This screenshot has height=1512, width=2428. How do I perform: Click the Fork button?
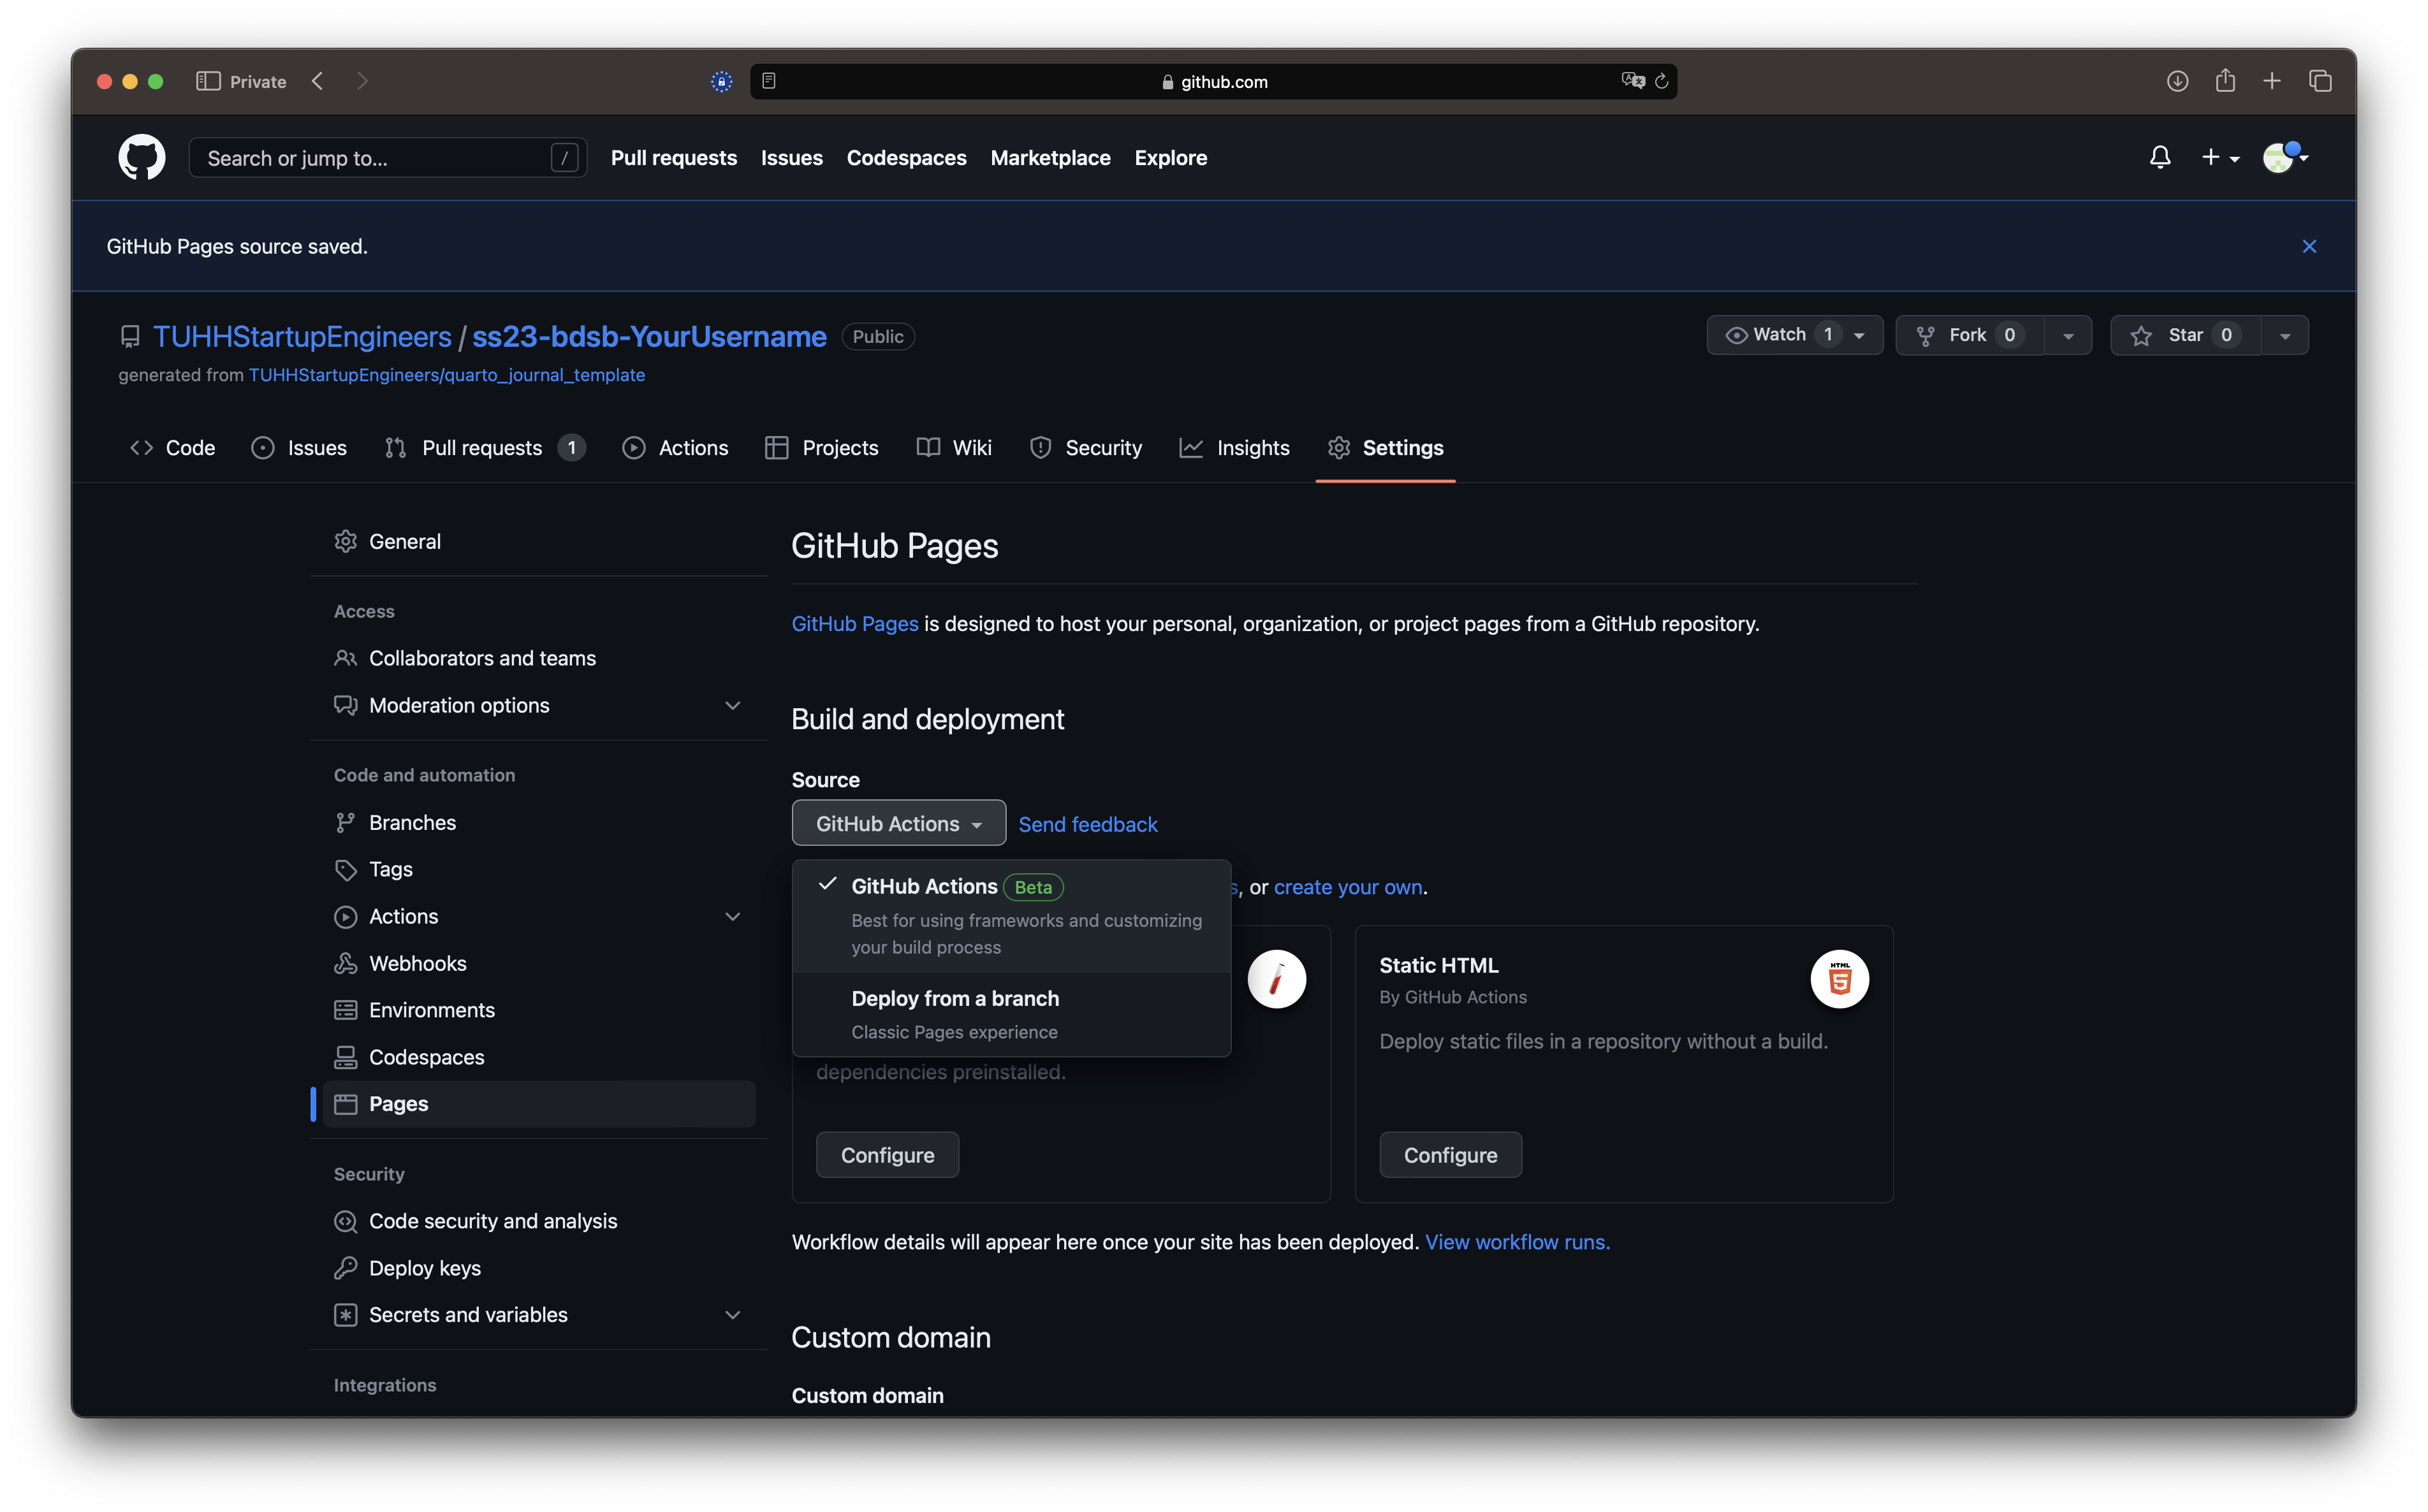(1970, 335)
